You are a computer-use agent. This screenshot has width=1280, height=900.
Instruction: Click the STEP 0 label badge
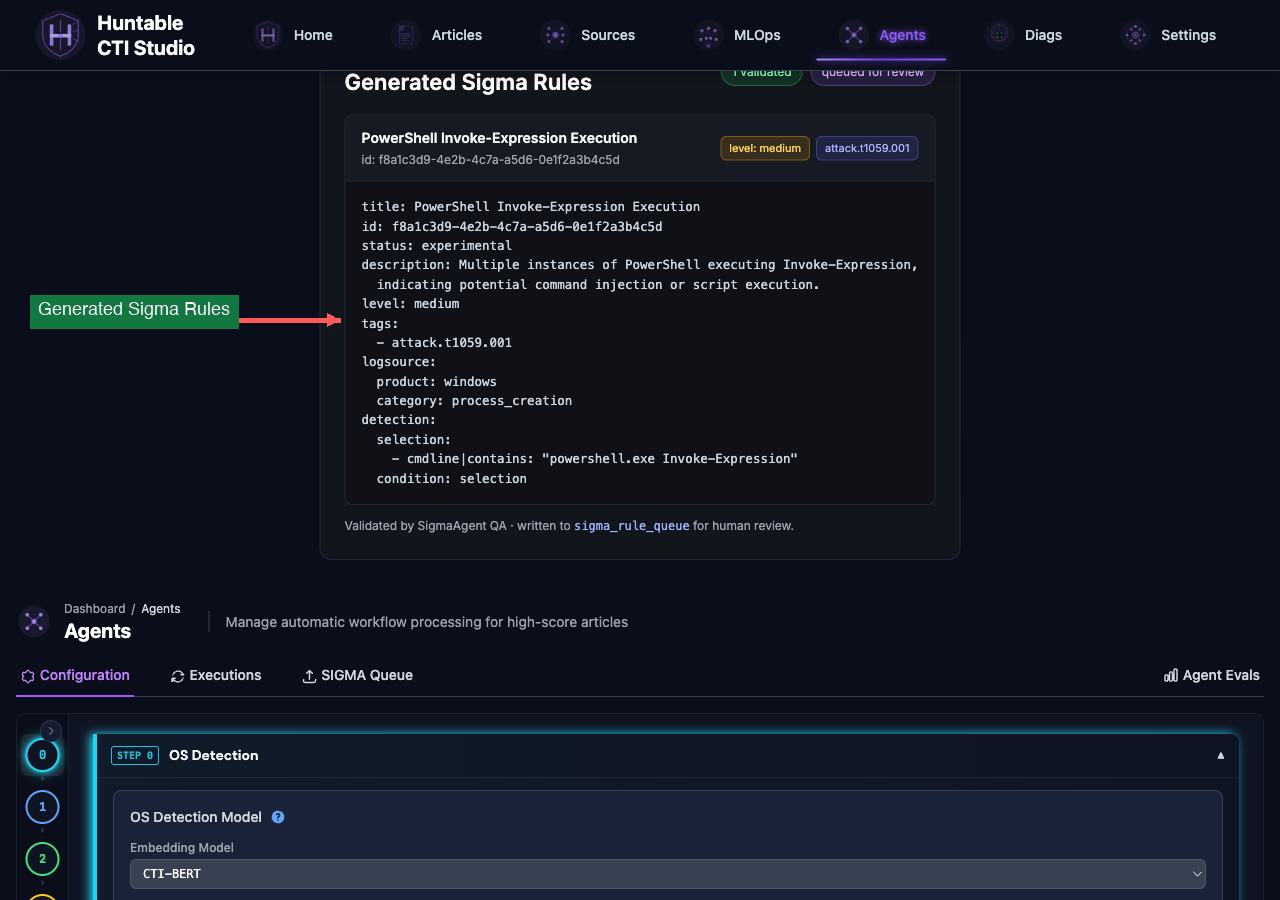[x=135, y=755]
